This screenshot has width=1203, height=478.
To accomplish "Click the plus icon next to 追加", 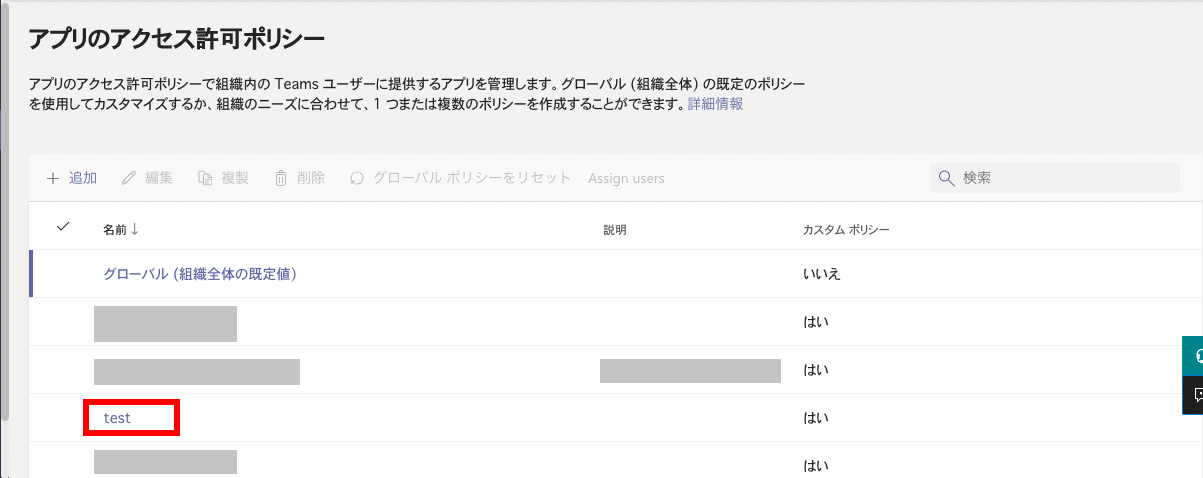I will [52, 178].
